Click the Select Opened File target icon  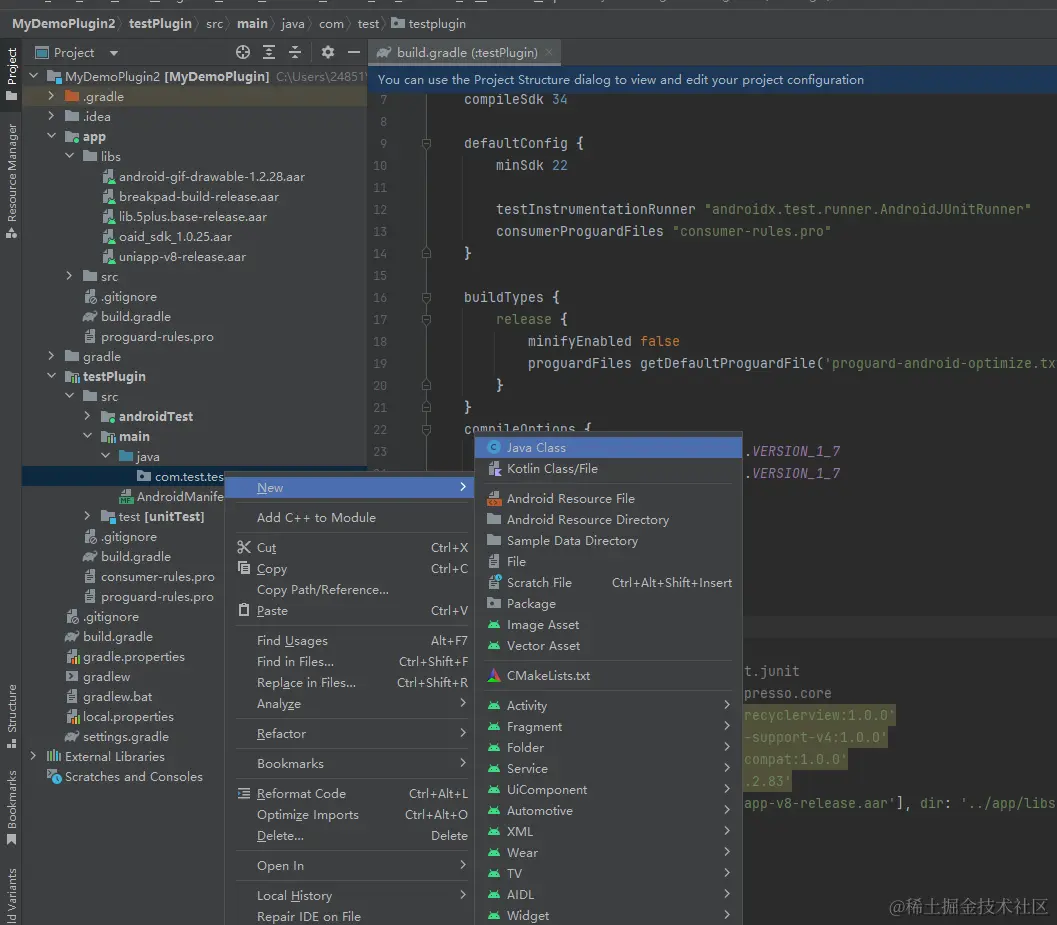[x=243, y=52]
